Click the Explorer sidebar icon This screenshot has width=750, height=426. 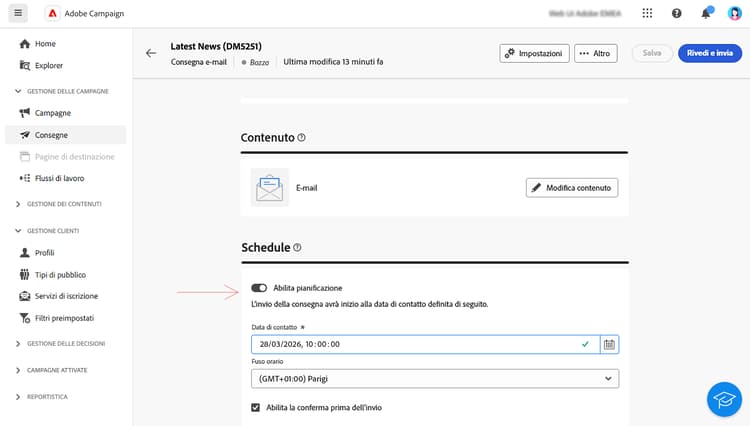pos(25,66)
